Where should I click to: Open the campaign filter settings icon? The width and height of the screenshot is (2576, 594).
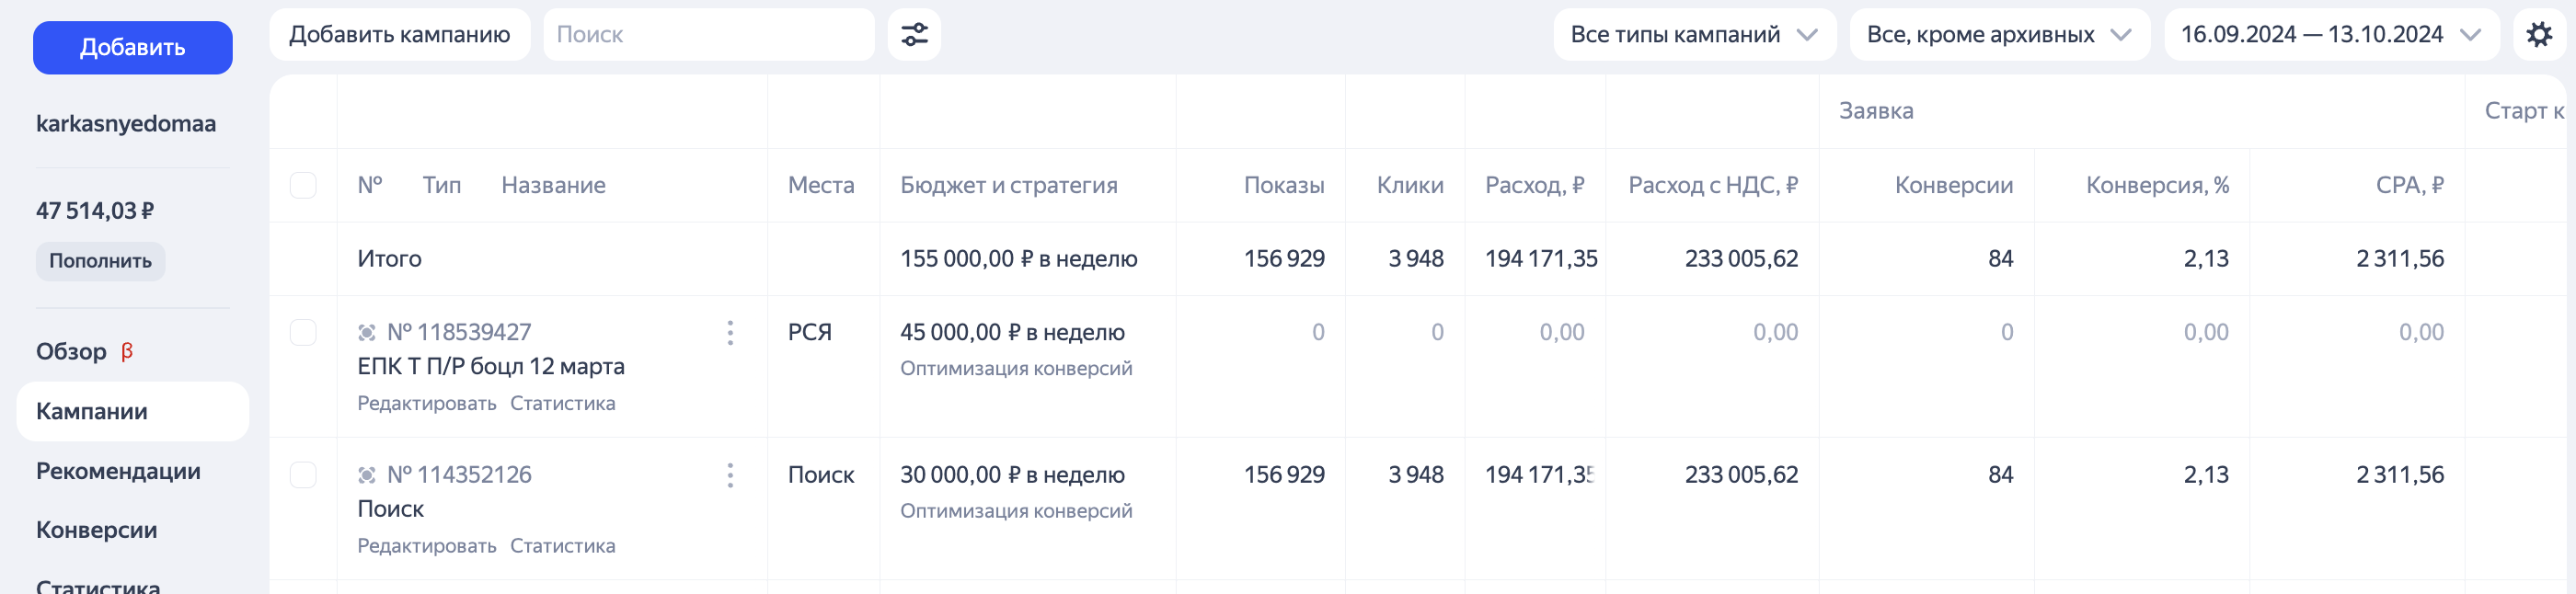coord(914,34)
